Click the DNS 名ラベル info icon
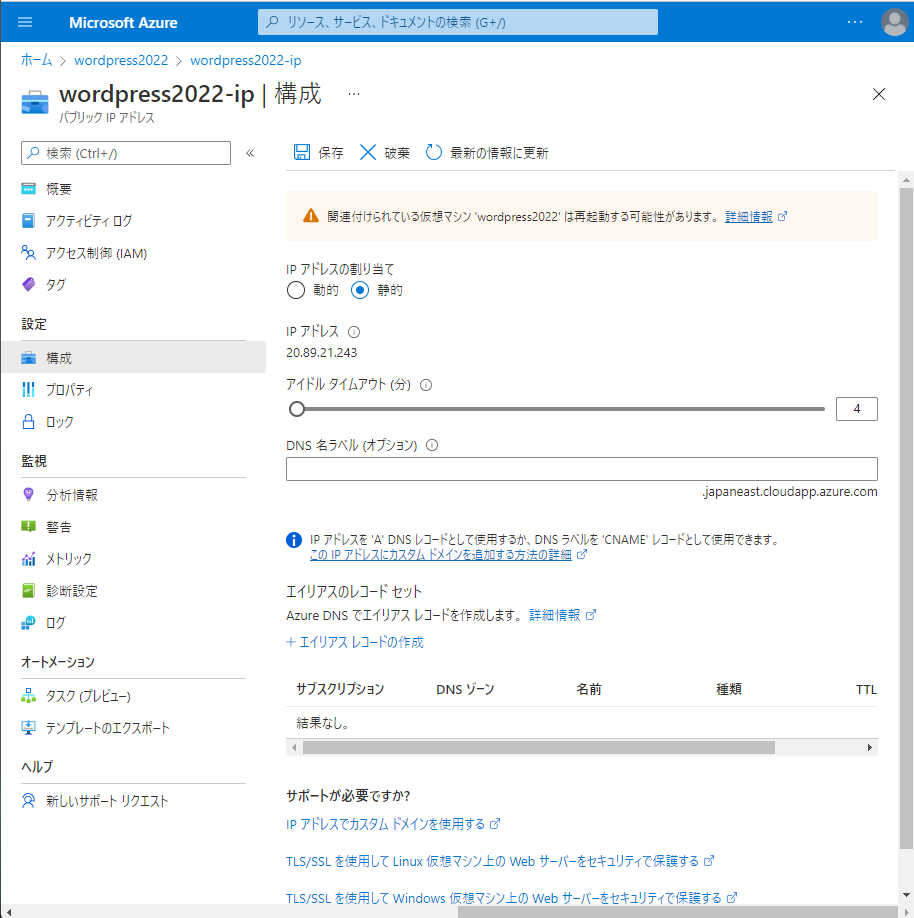This screenshot has height=918, width=914. (432, 446)
